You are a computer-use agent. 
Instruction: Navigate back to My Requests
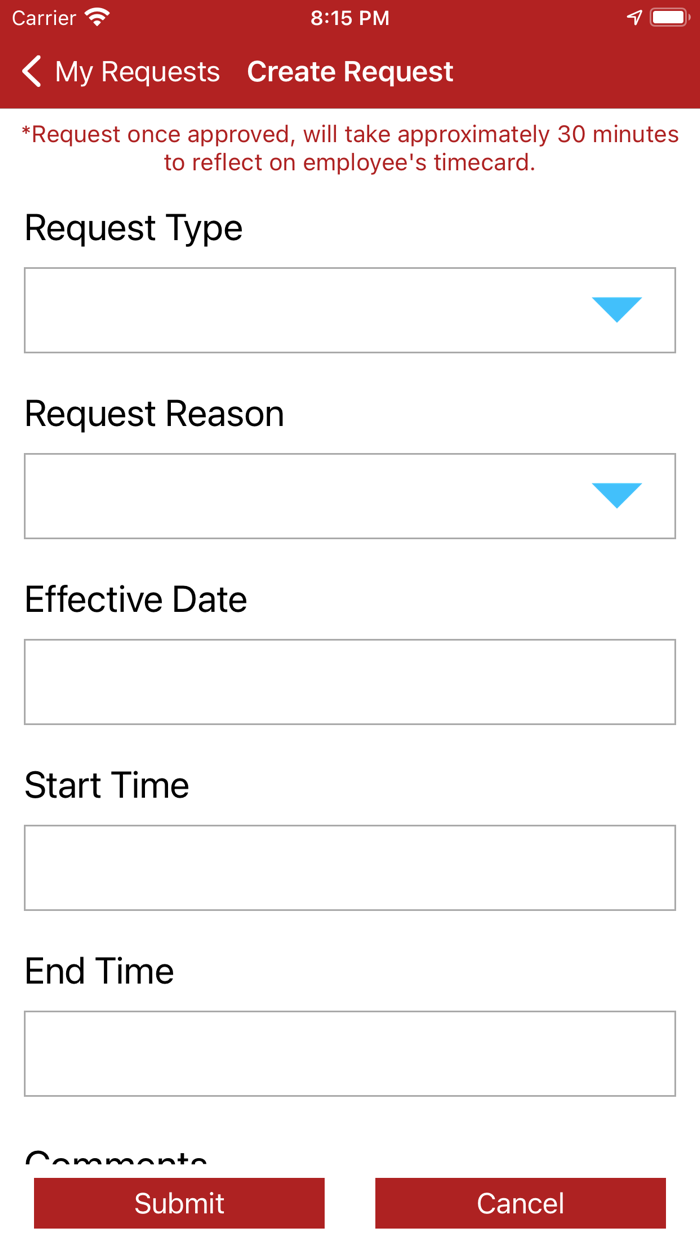[120, 71]
